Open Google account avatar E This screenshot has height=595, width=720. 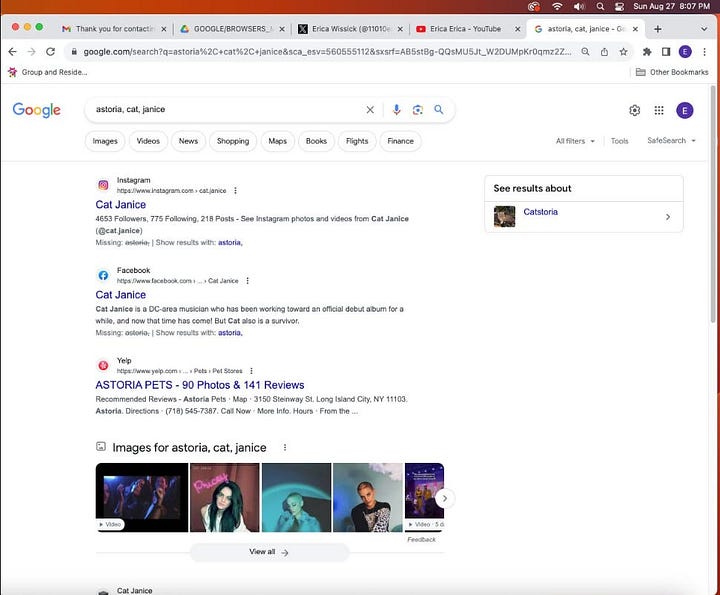(x=685, y=110)
